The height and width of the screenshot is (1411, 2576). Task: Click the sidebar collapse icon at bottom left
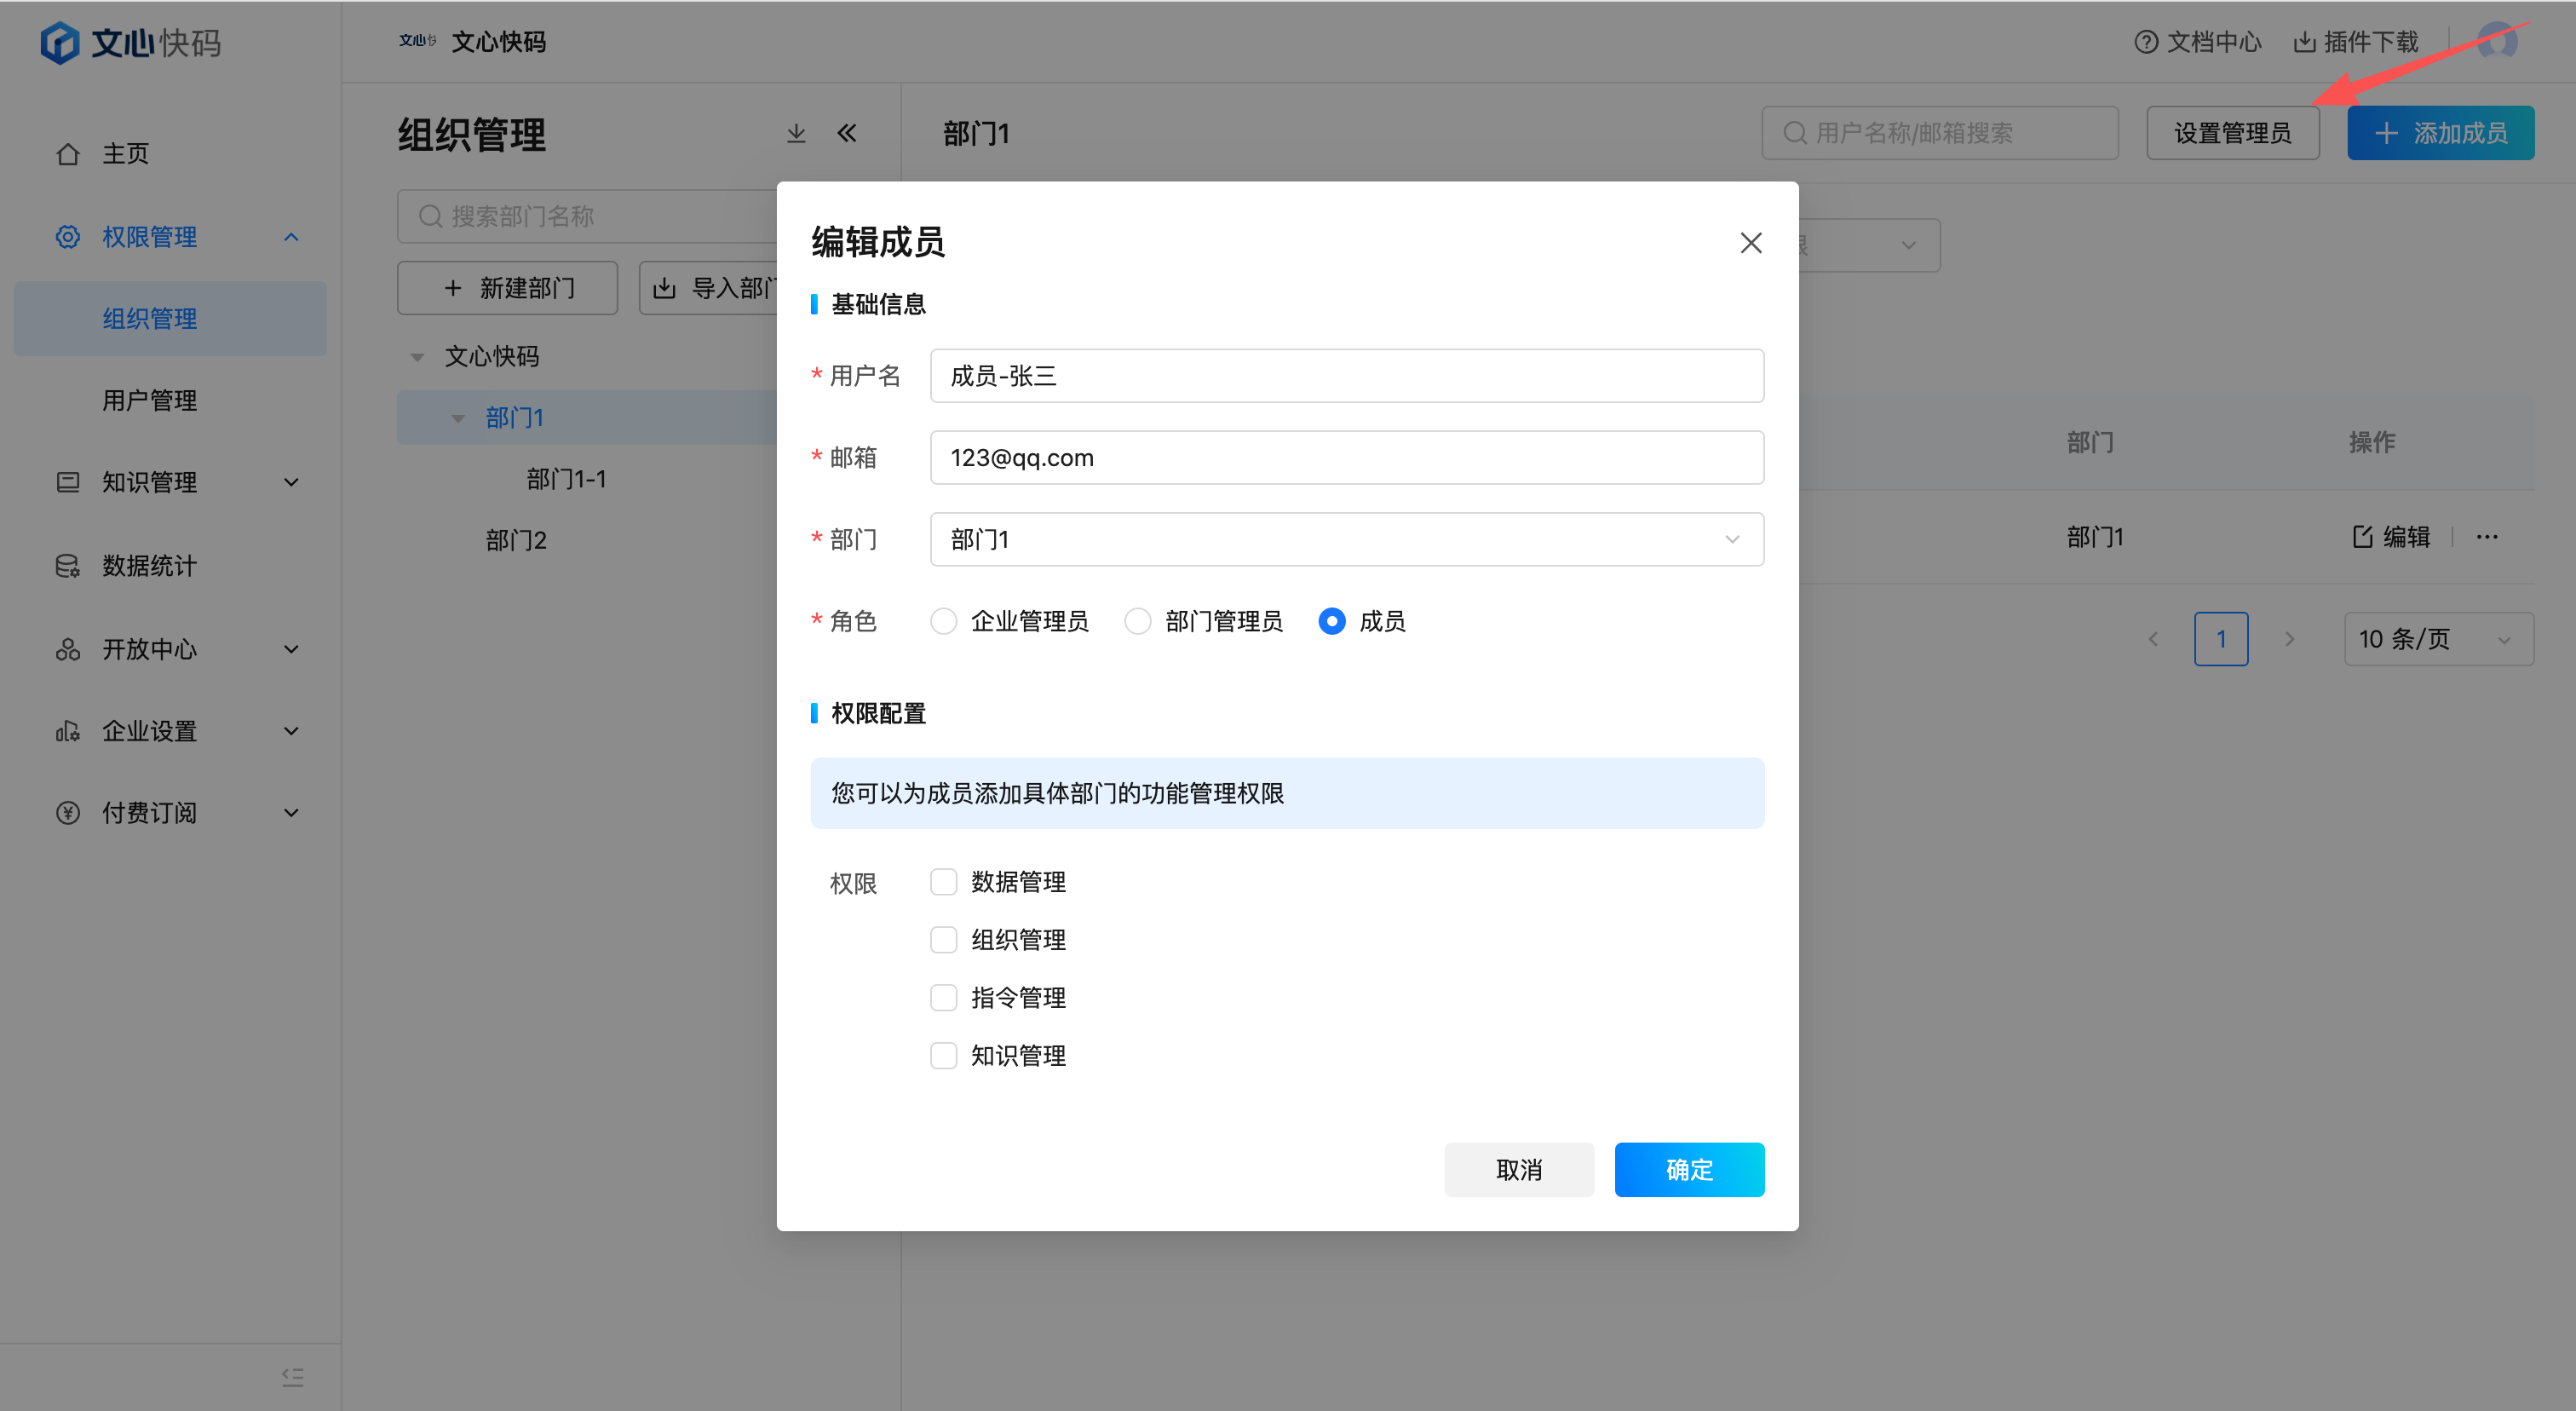click(292, 1377)
